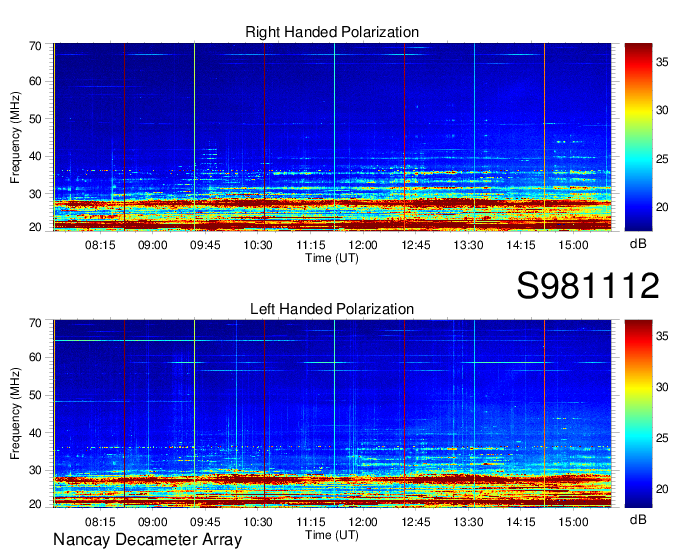This screenshot has height=552, width=680.
Task: Click the 40 MHz tick on top plot axis
Action: (35, 157)
